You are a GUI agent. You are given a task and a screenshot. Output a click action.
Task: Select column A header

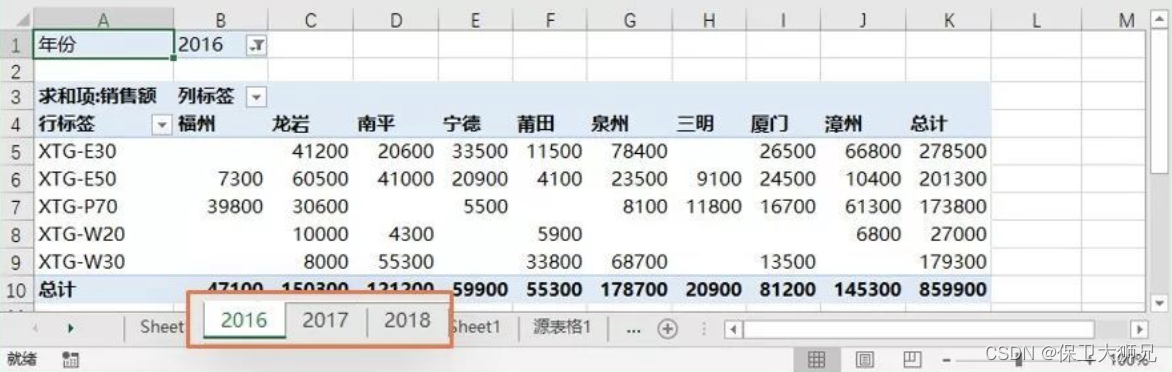click(x=103, y=20)
